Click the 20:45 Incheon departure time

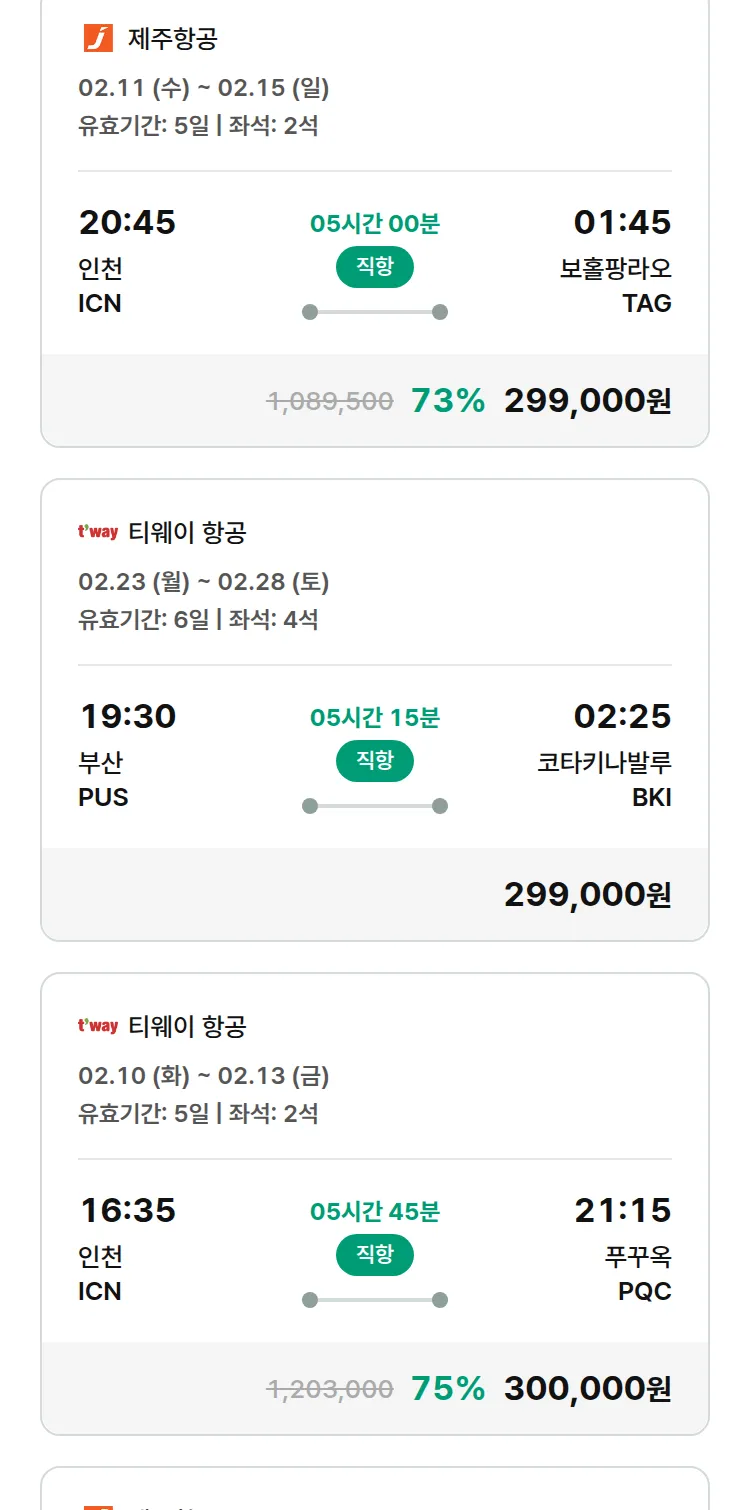[127, 222]
